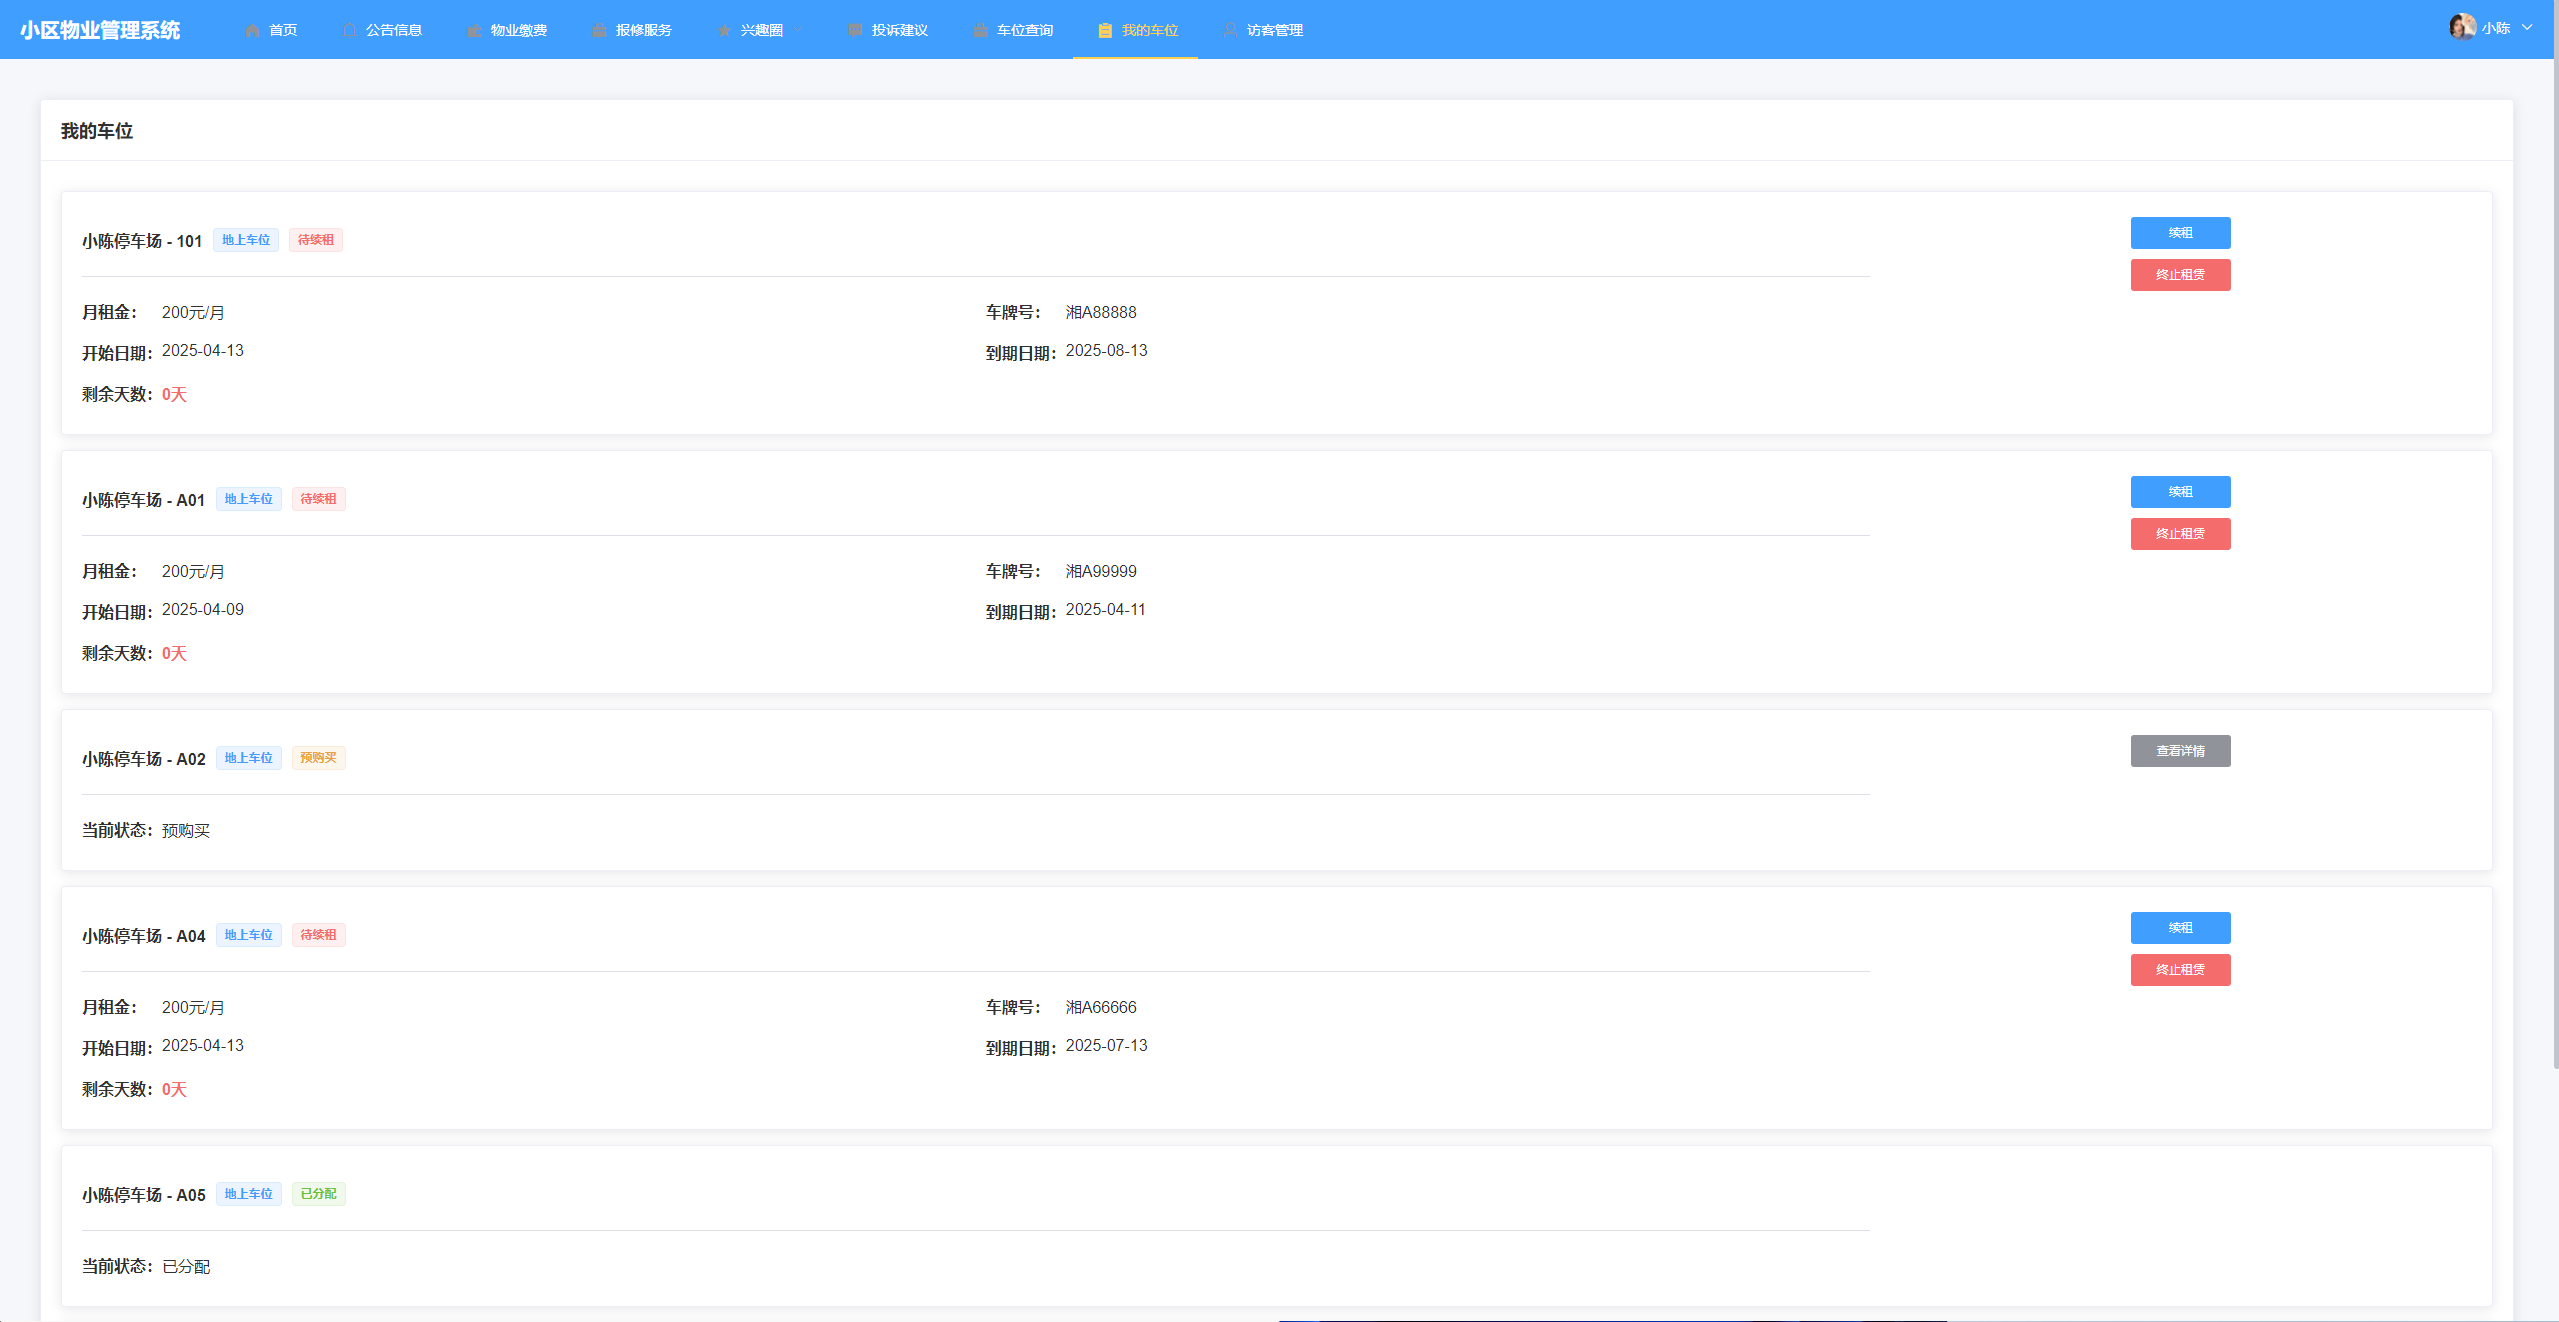Click the star icon for 兴趣圈
2559x1322 pixels.
click(724, 30)
